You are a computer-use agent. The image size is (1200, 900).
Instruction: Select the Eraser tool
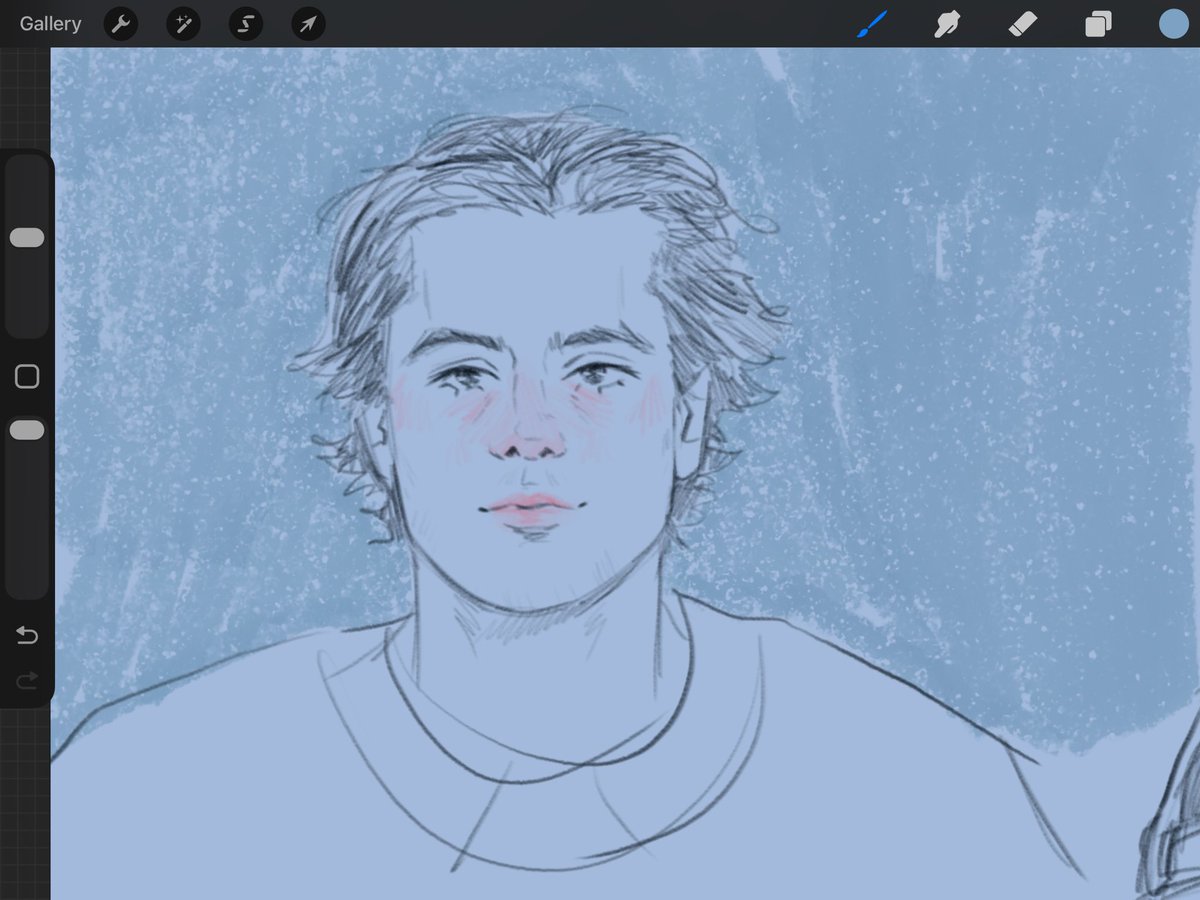coord(1023,24)
